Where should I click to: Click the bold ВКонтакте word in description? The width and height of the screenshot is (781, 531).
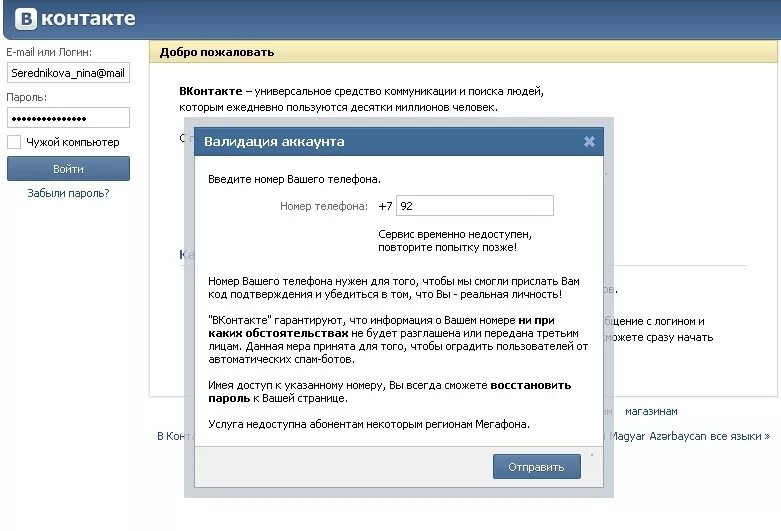click(211, 92)
